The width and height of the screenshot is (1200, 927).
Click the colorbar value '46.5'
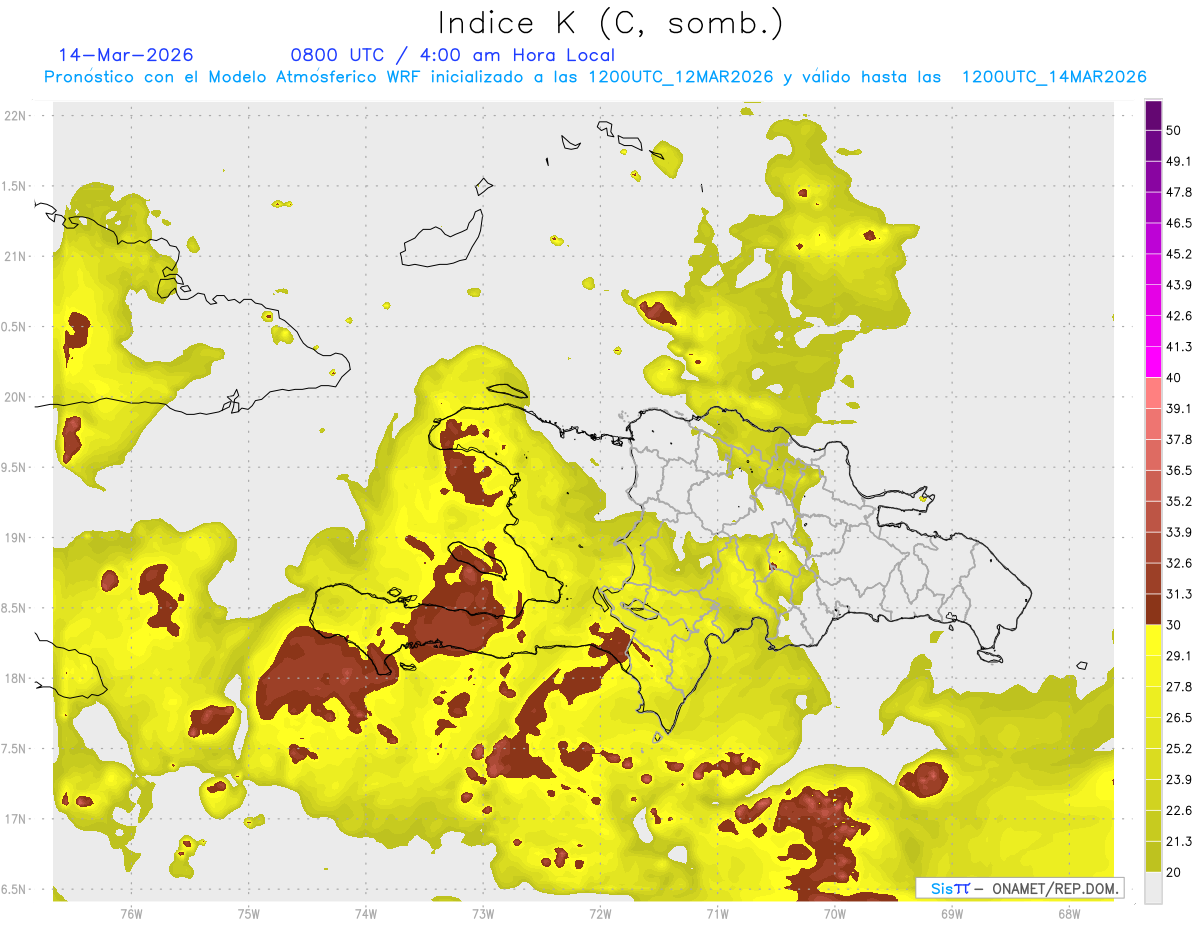pyautogui.click(x=1179, y=224)
